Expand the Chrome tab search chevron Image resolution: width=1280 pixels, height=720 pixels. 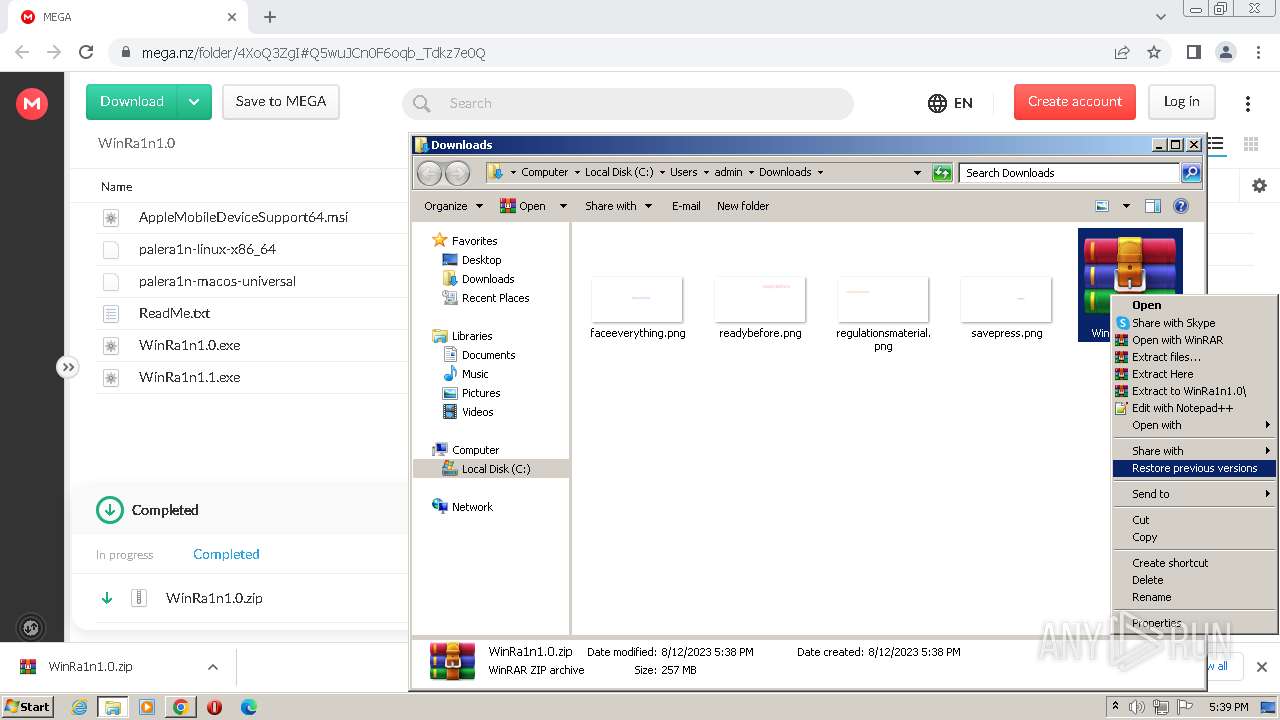tap(1161, 17)
